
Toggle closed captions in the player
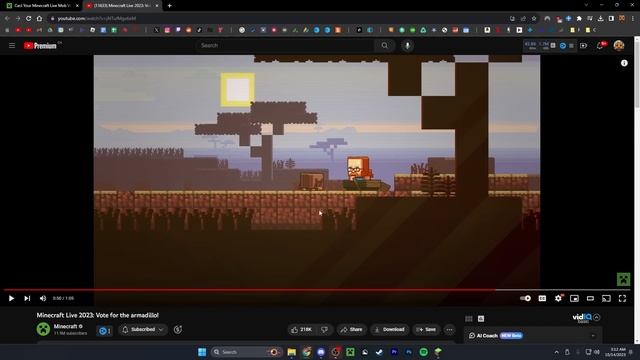coord(542,298)
